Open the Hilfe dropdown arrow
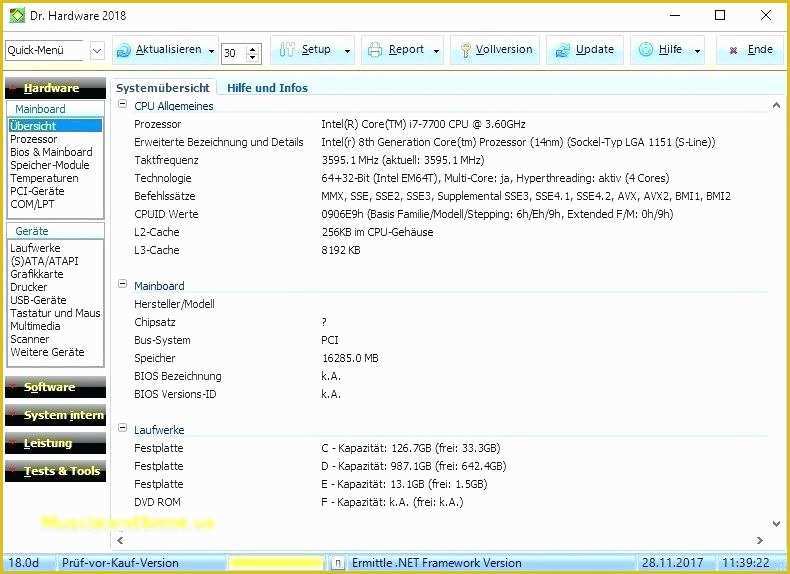790x574 pixels. click(x=697, y=51)
